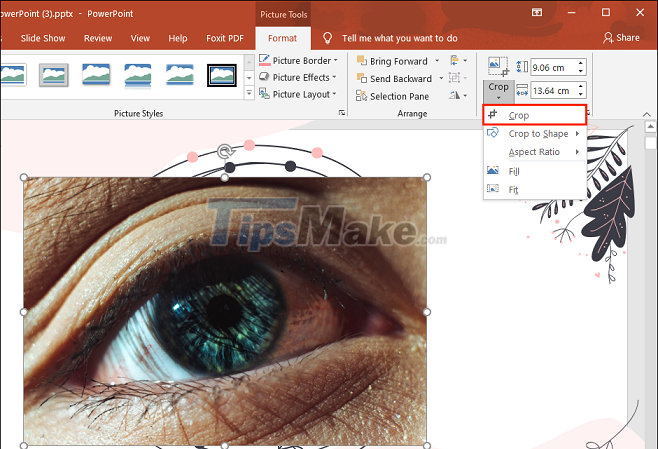Click the Fit icon in the crop menu
Screen dimensions: 658x449
click(493, 188)
